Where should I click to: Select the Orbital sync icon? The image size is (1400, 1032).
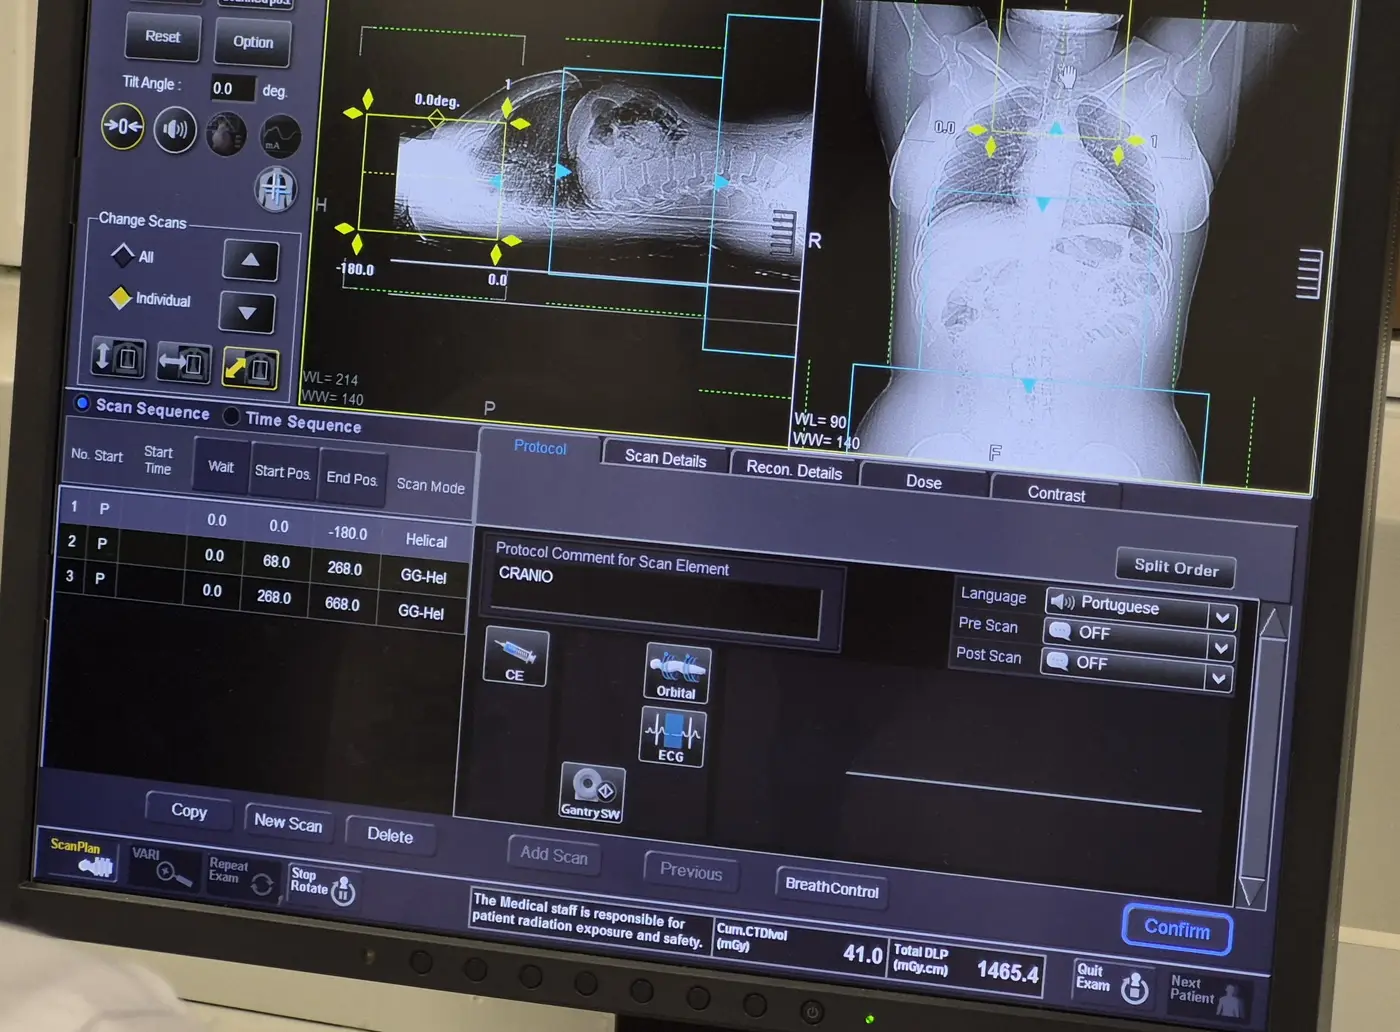click(x=677, y=672)
